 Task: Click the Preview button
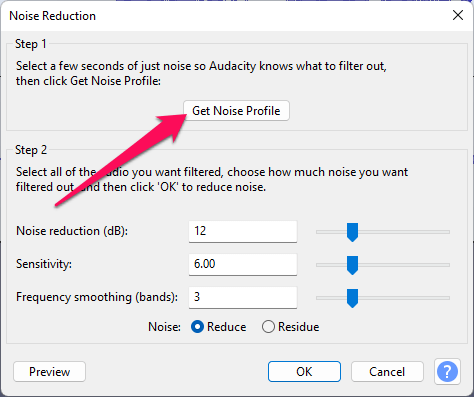(x=49, y=371)
